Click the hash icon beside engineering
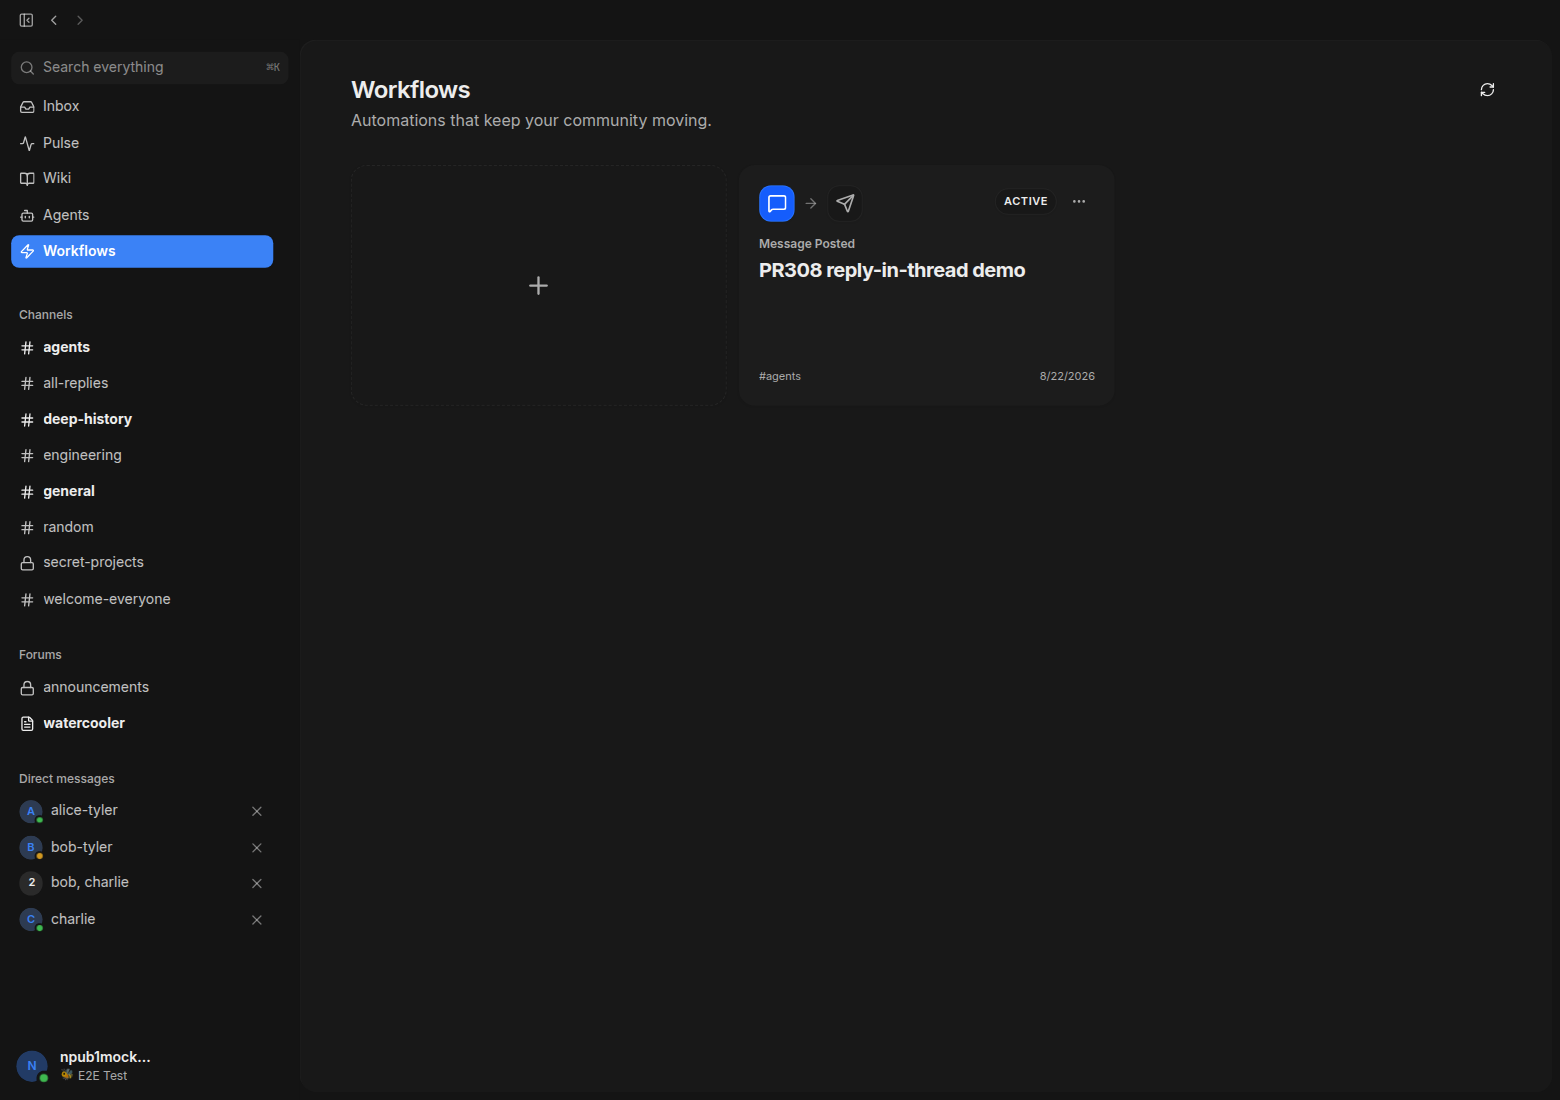Image resolution: width=1560 pixels, height=1100 pixels. tap(27, 455)
